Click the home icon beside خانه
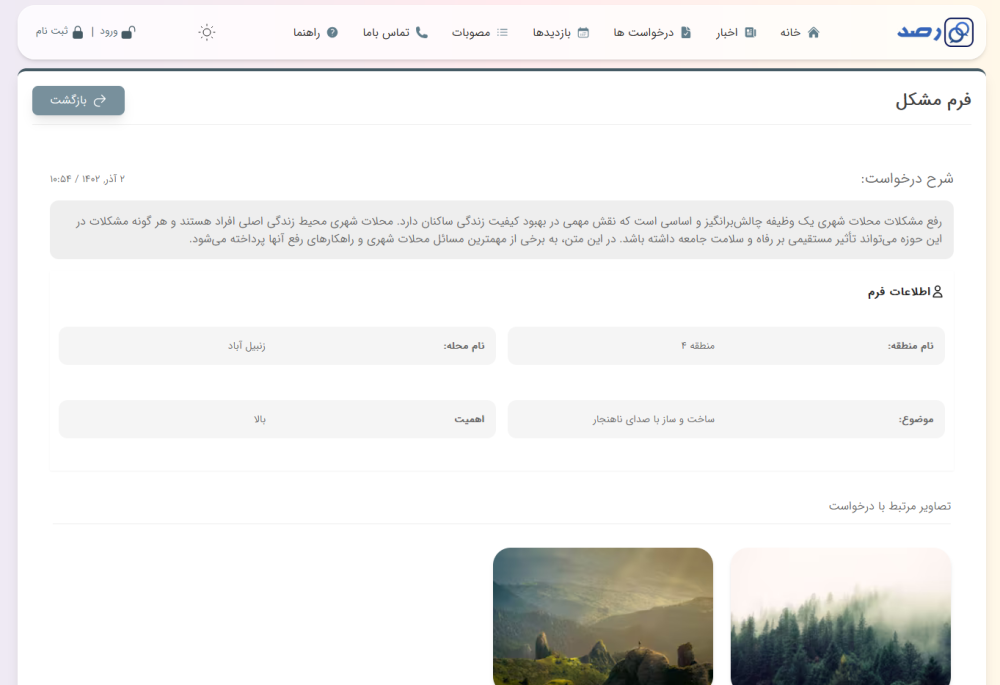This screenshot has width=1000, height=685. point(813,32)
